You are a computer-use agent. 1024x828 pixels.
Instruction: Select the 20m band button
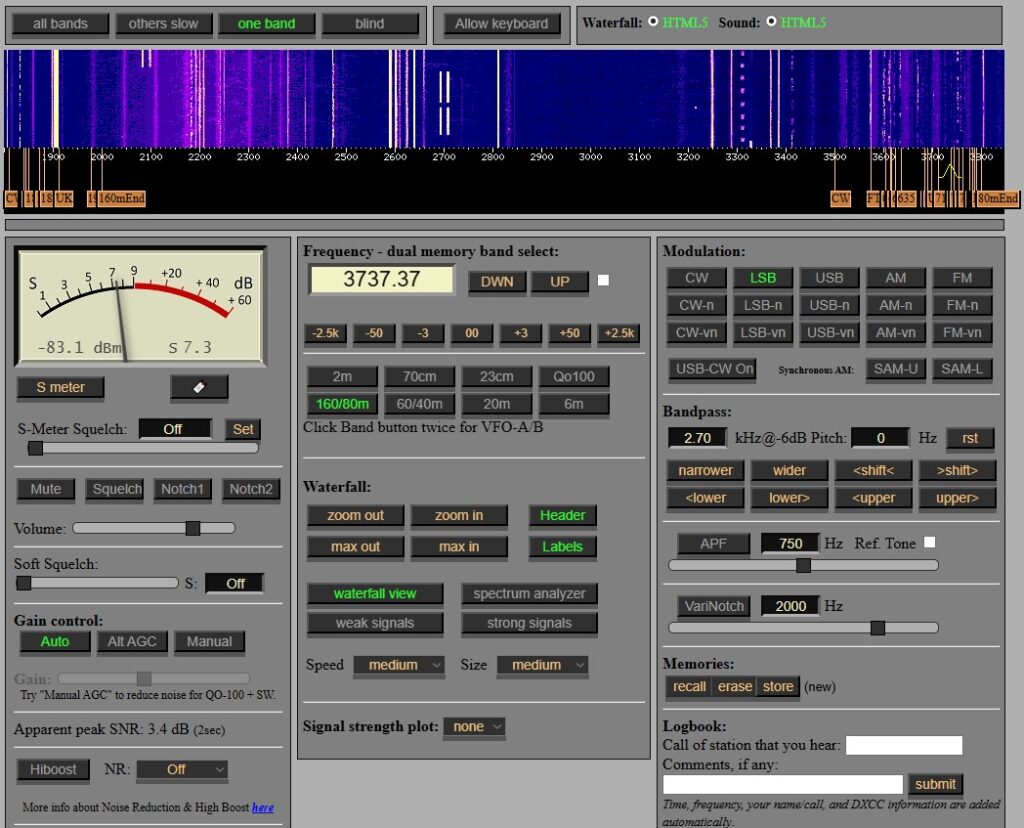click(497, 403)
